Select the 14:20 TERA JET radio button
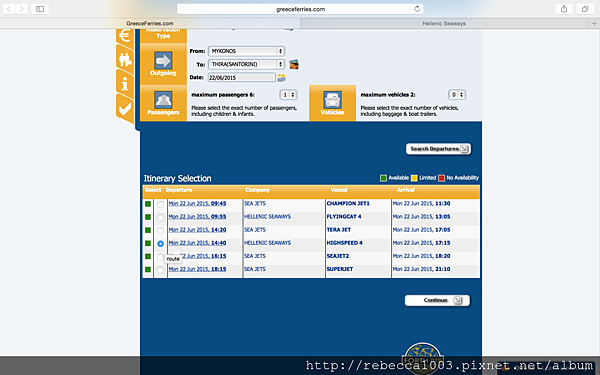This screenshot has height=375, width=600. pyautogui.click(x=160, y=230)
